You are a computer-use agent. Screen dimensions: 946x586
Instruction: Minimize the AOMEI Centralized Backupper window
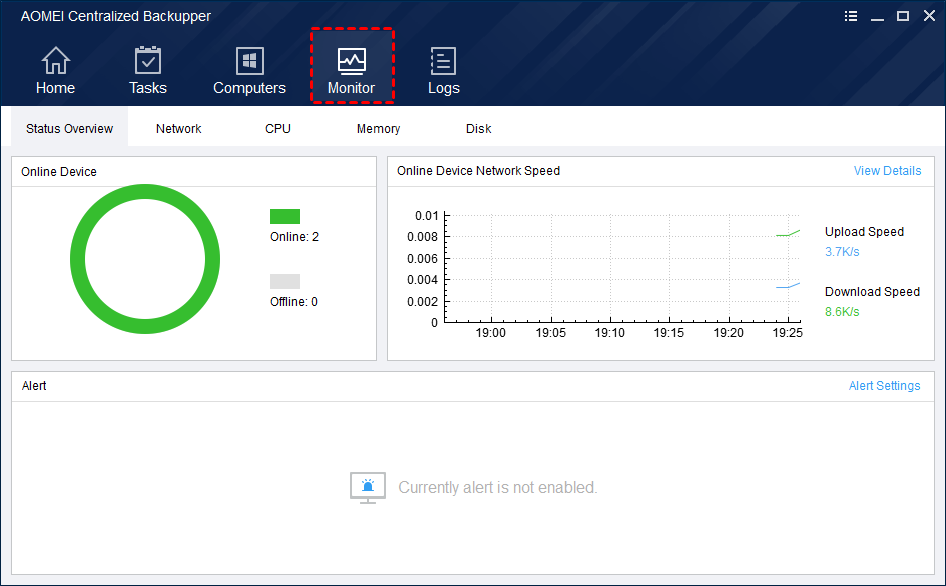877,16
